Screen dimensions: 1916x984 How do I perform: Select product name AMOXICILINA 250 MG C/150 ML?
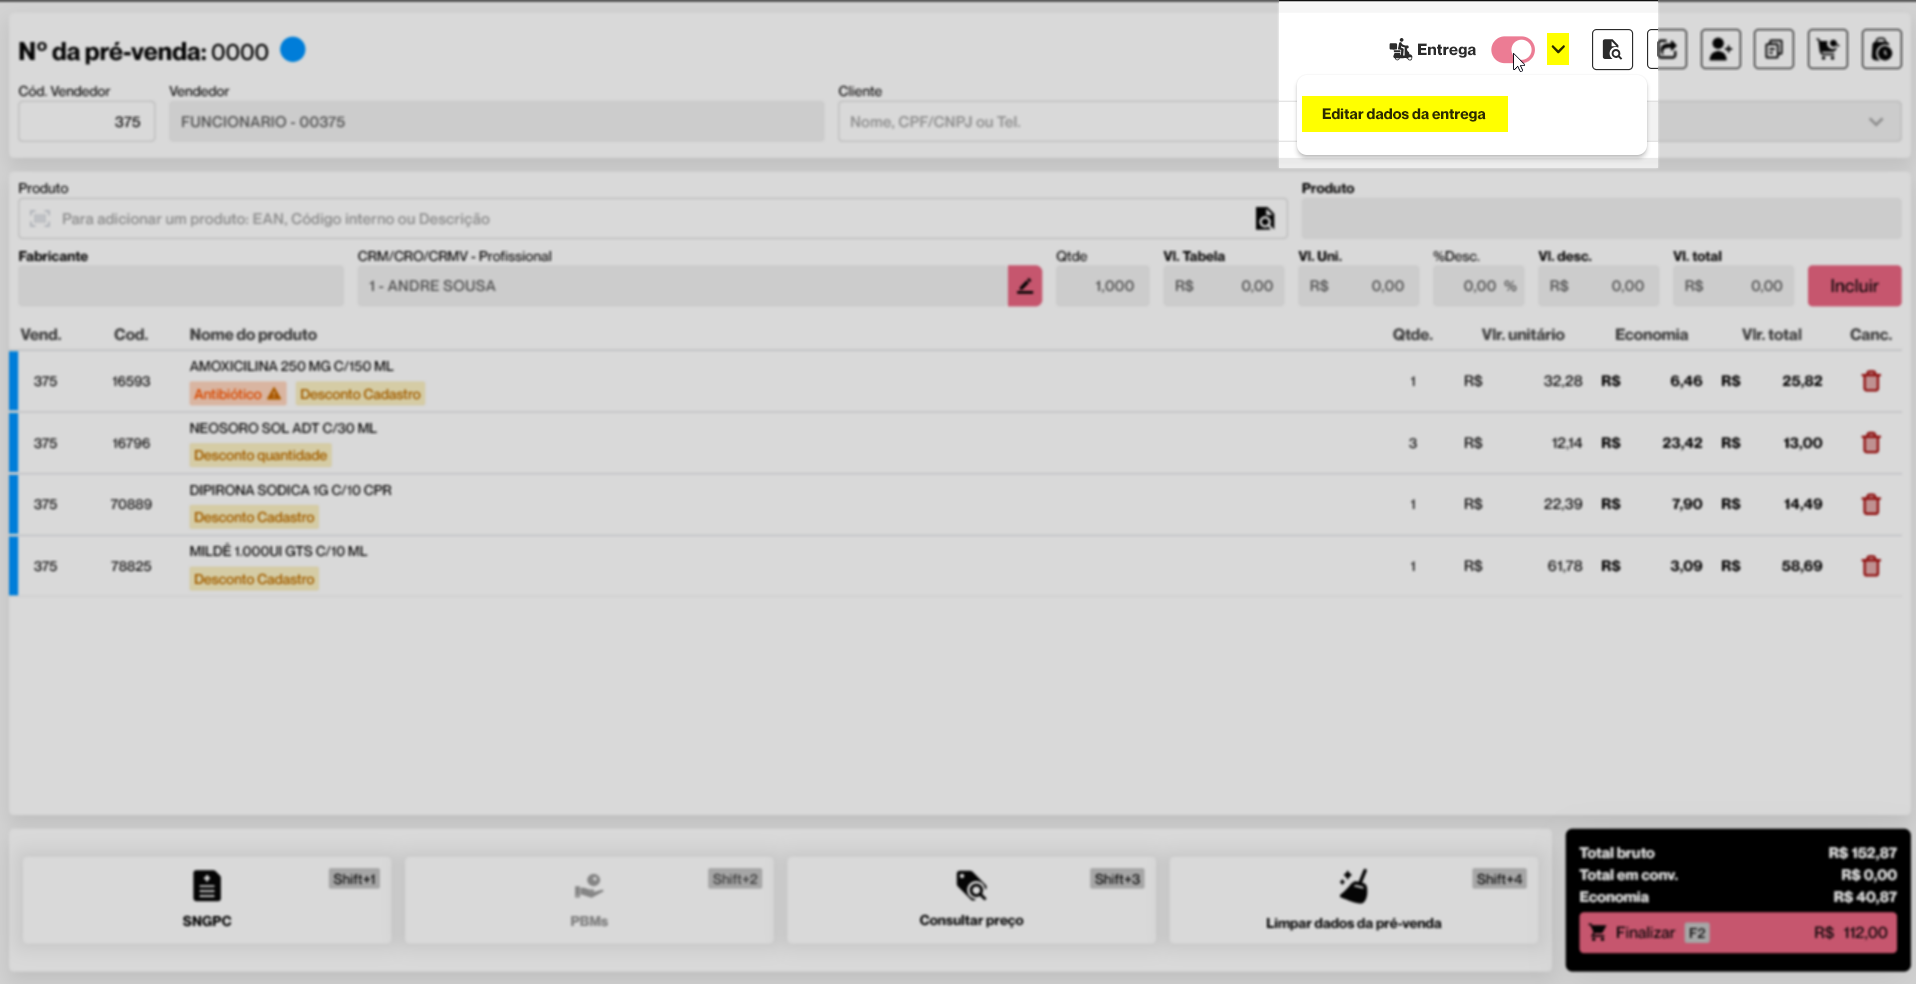click(291, 366)
